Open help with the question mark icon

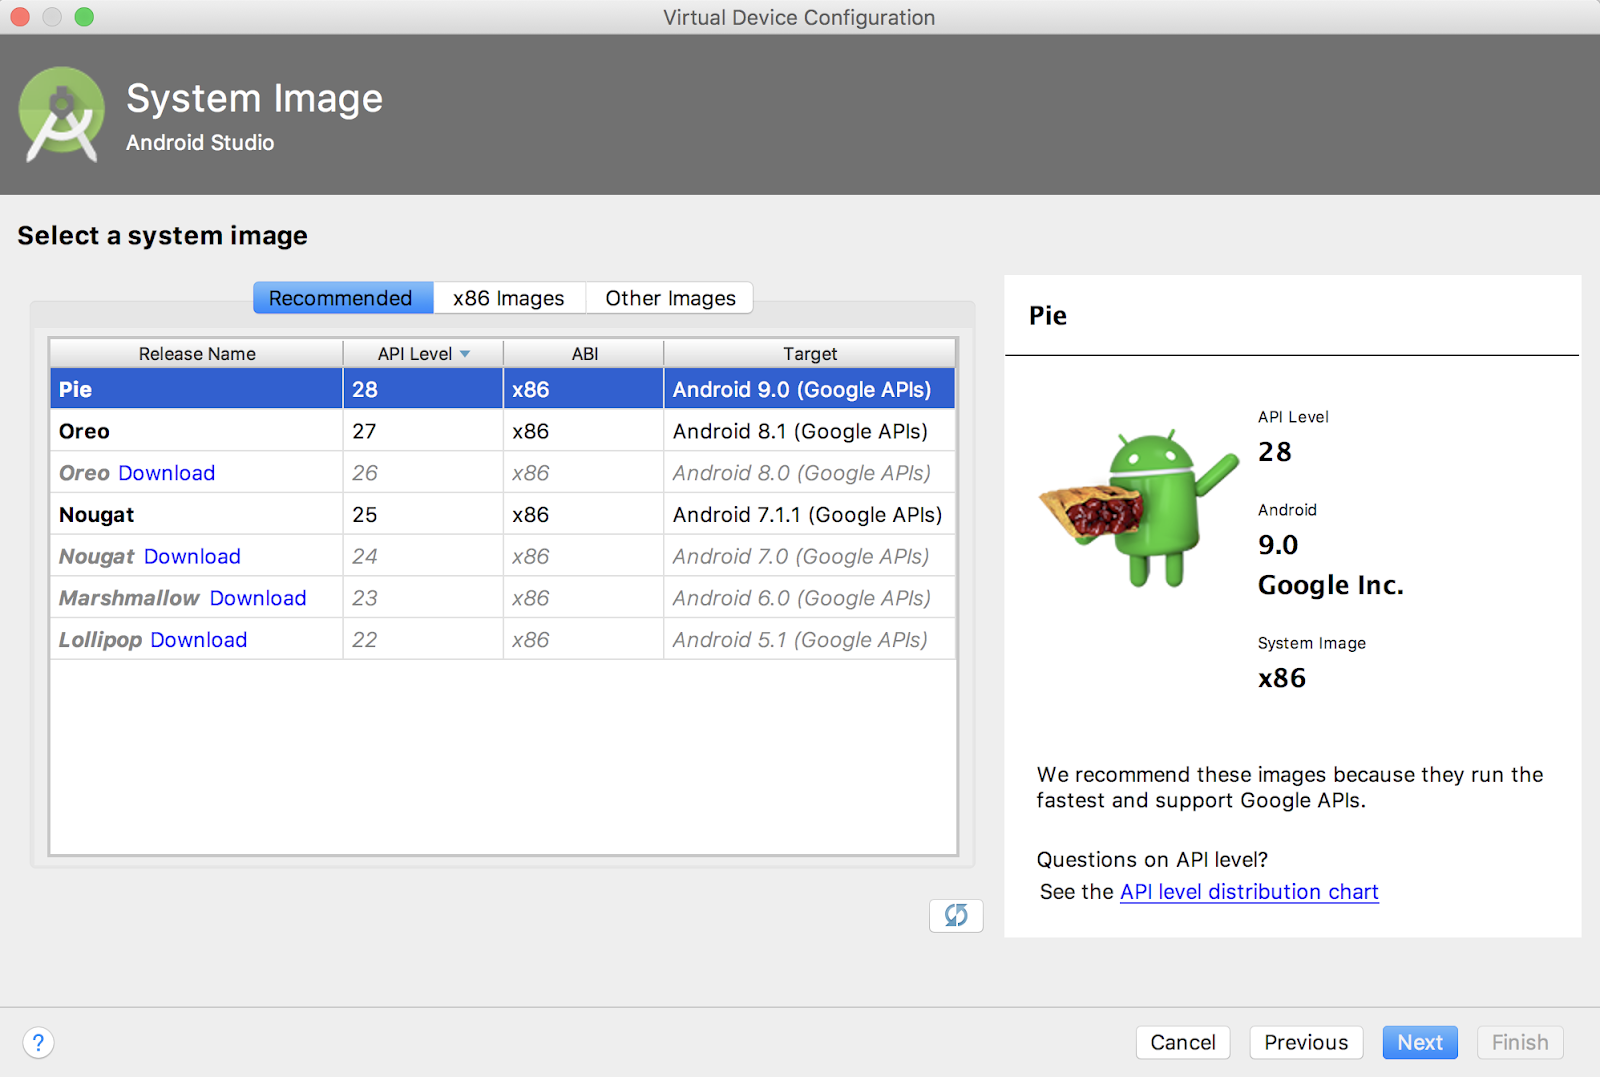click(x=38, y=1043)
